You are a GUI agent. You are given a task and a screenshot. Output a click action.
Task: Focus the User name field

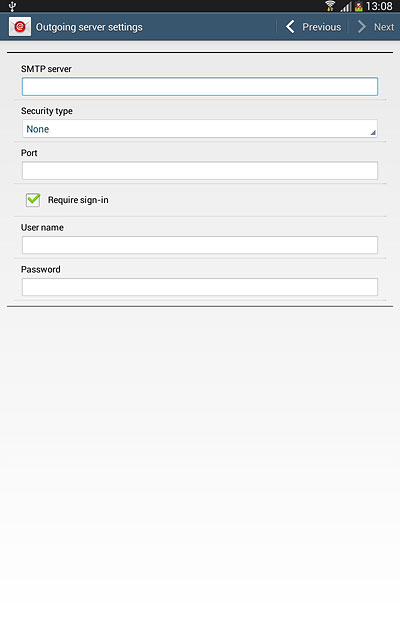pos(200,245)
